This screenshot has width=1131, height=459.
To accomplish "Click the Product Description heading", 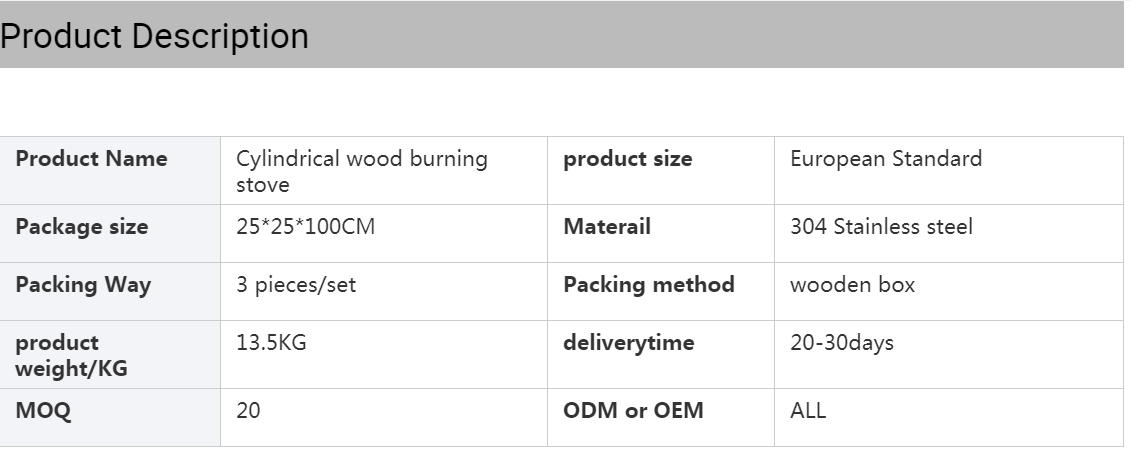I will coord(154,36).
